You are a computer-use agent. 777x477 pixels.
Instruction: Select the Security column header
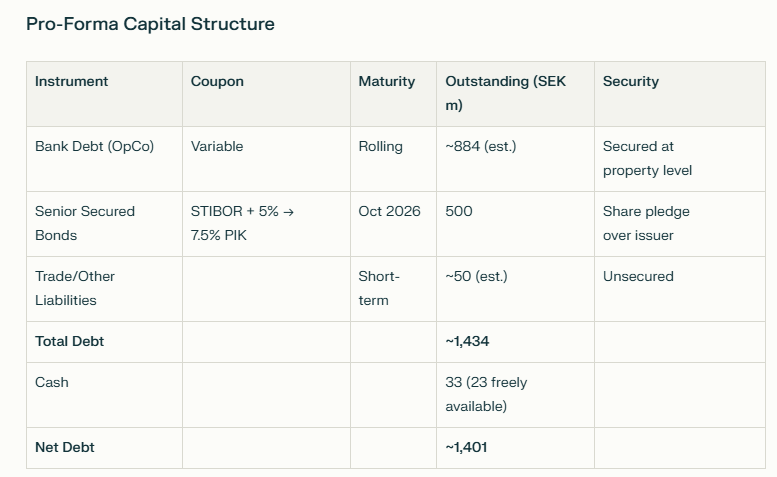click(x=630, y=81)
